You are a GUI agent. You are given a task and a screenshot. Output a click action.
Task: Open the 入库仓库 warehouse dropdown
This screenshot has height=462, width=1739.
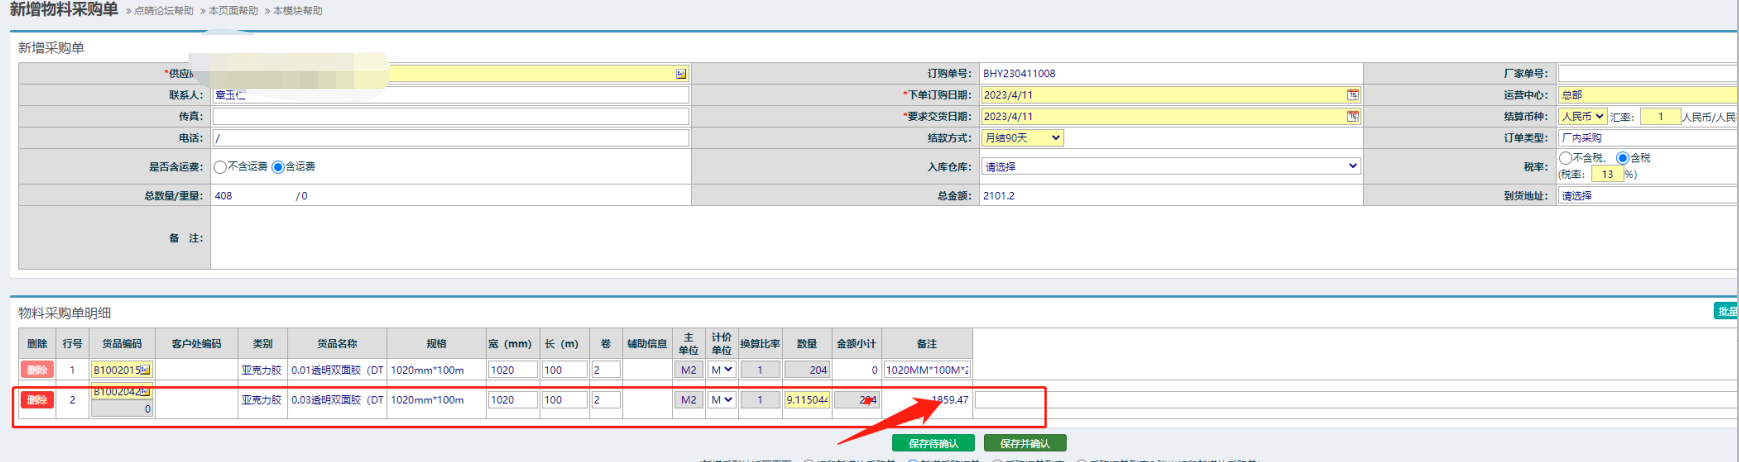point(1170,167)
